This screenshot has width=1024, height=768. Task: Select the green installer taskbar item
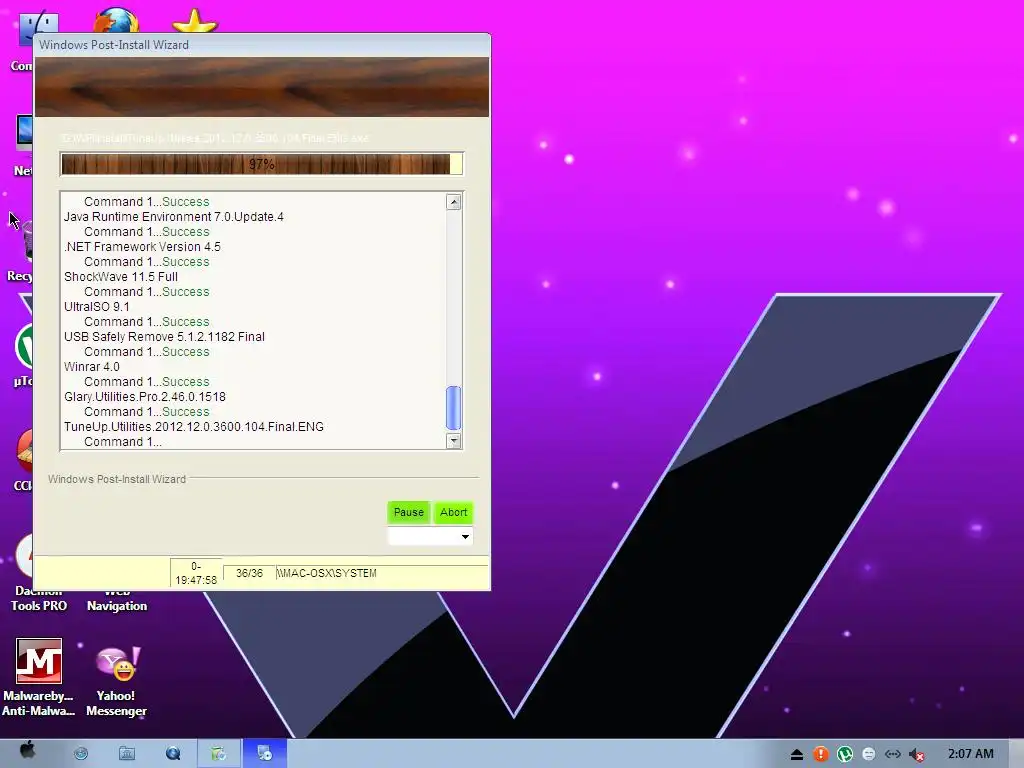[x=219, y=754]
